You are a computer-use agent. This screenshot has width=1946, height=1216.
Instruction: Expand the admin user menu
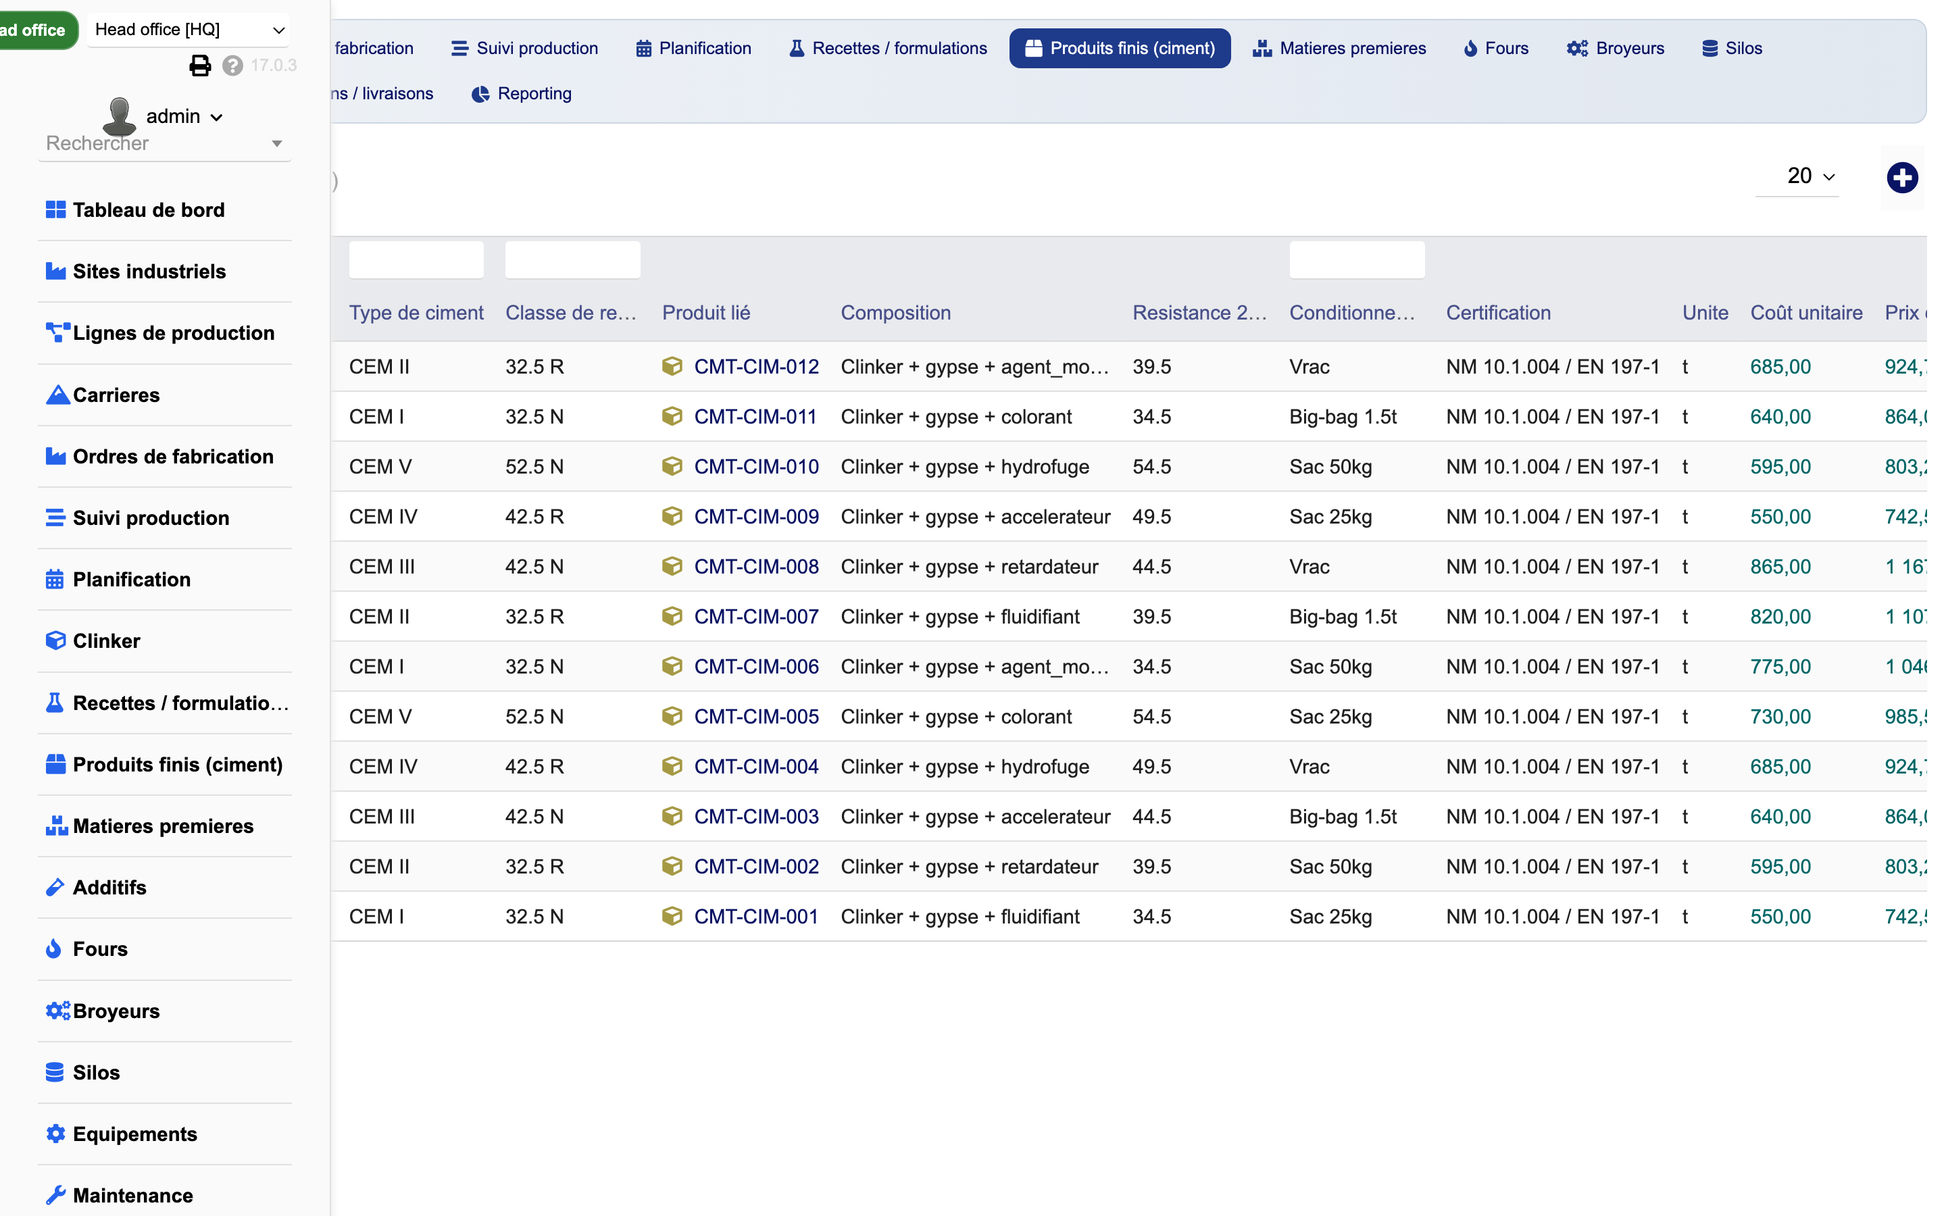click(x=184, y=117)
